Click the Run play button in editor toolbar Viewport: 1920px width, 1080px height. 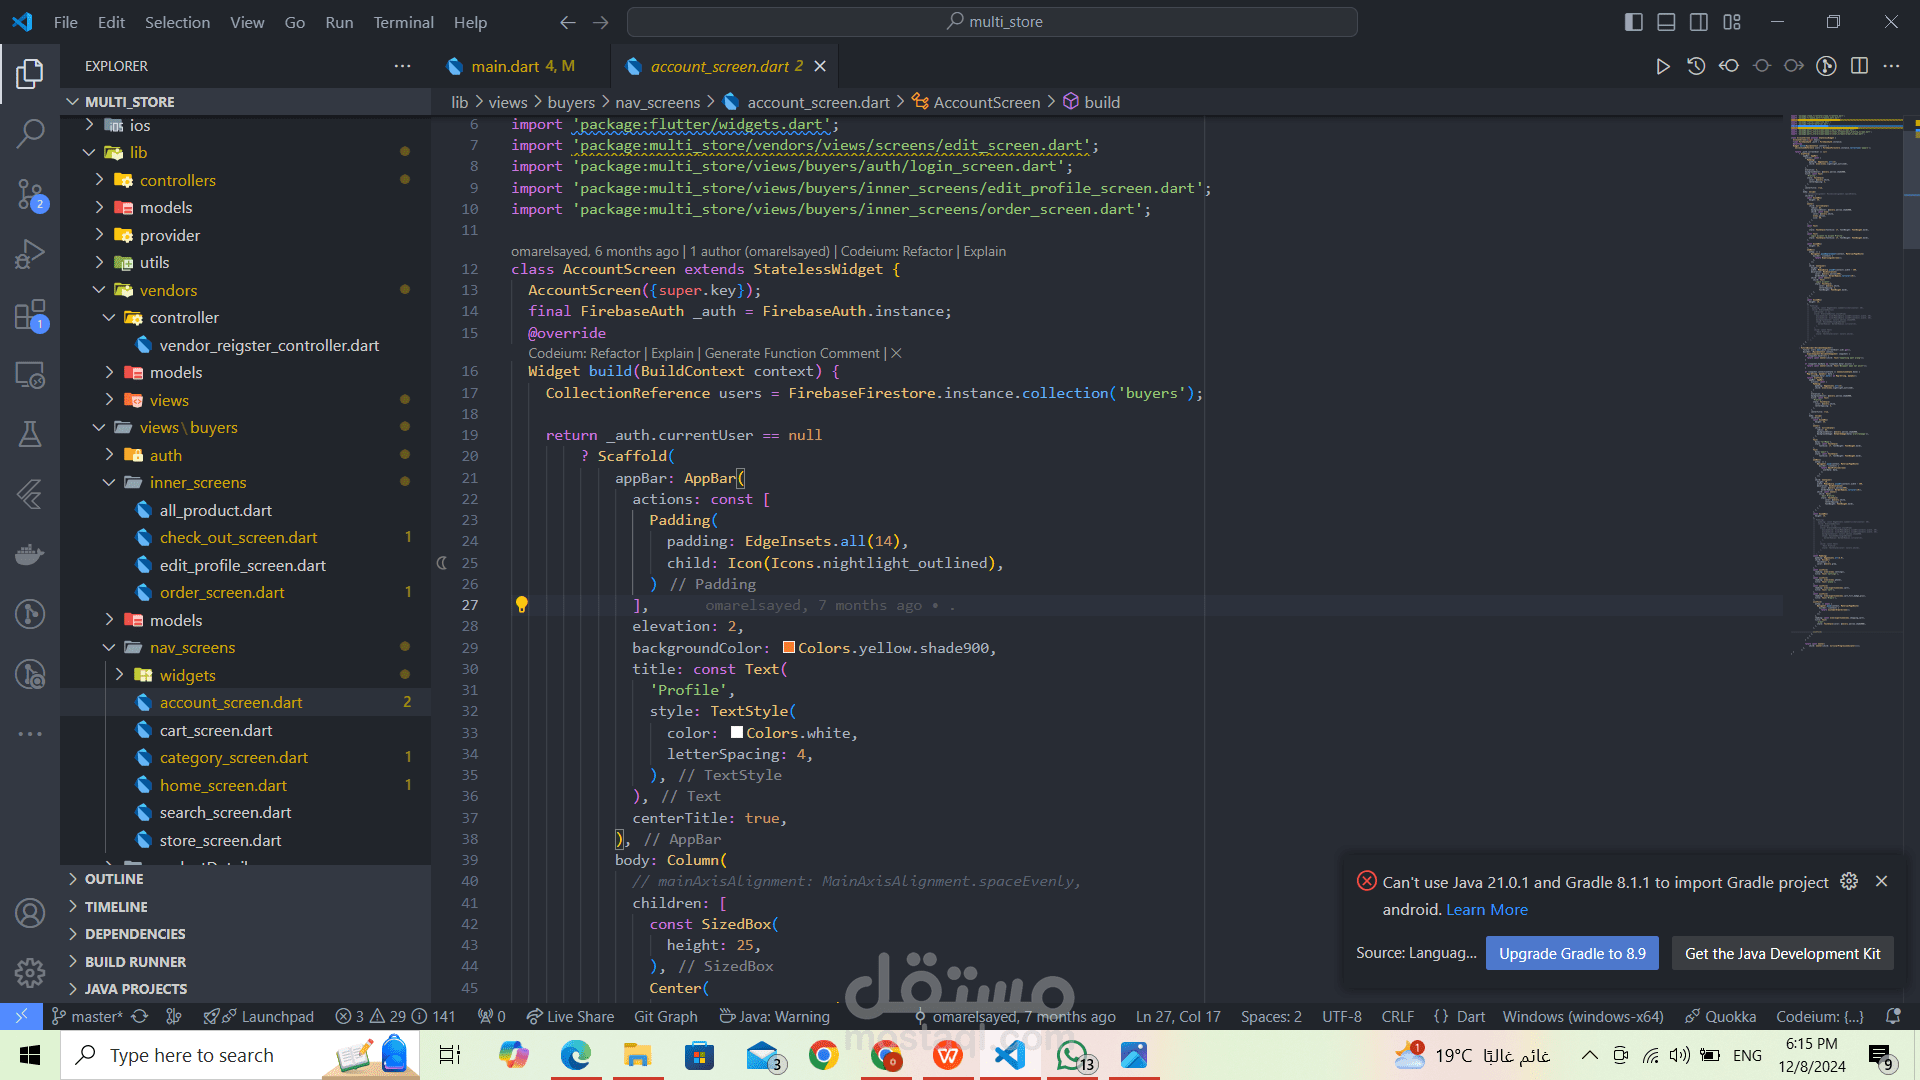(1662, 66)
